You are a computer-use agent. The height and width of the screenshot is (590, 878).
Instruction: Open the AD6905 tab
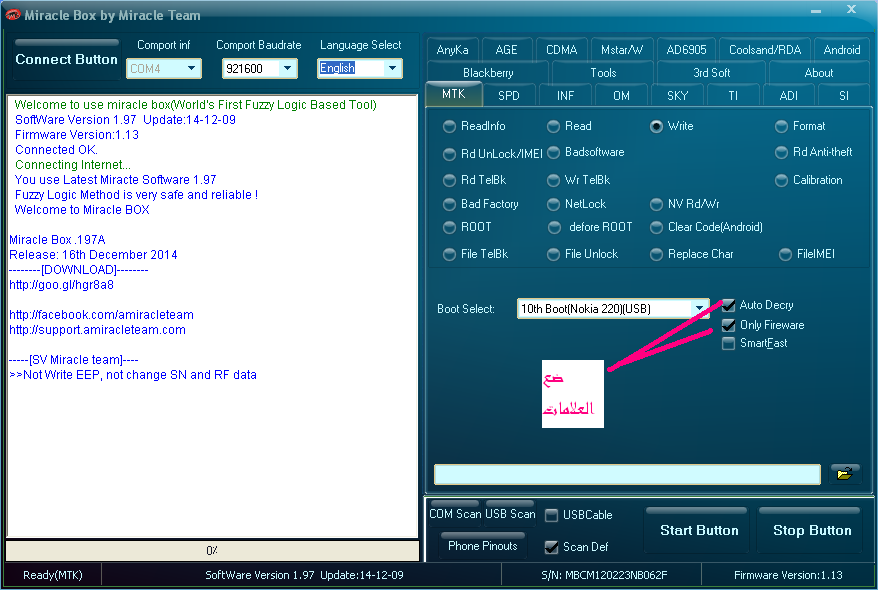(x=686, y=50)
